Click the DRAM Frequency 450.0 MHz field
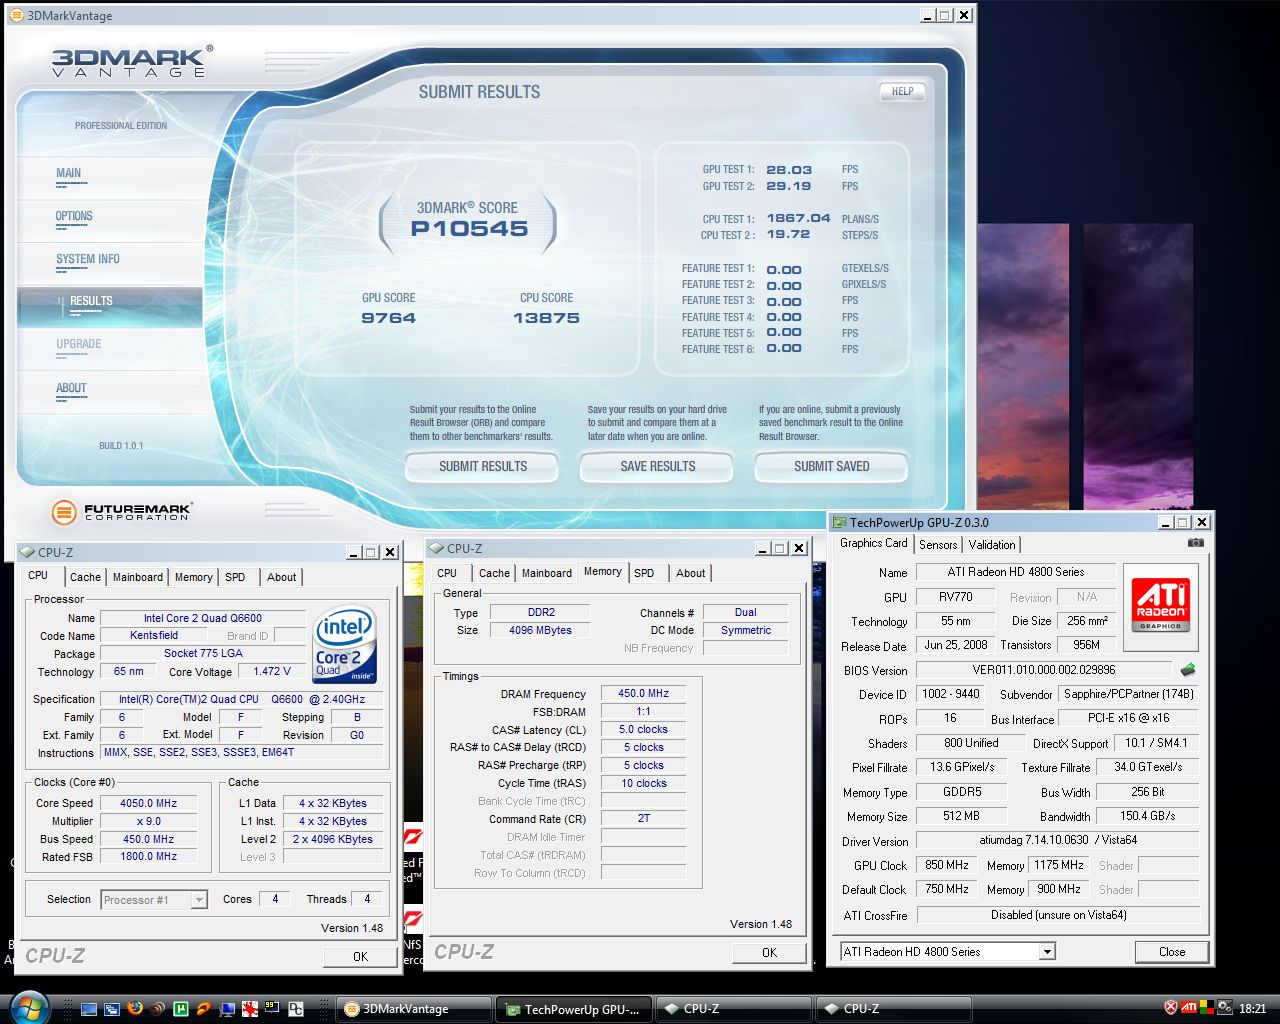 (643, 693)
